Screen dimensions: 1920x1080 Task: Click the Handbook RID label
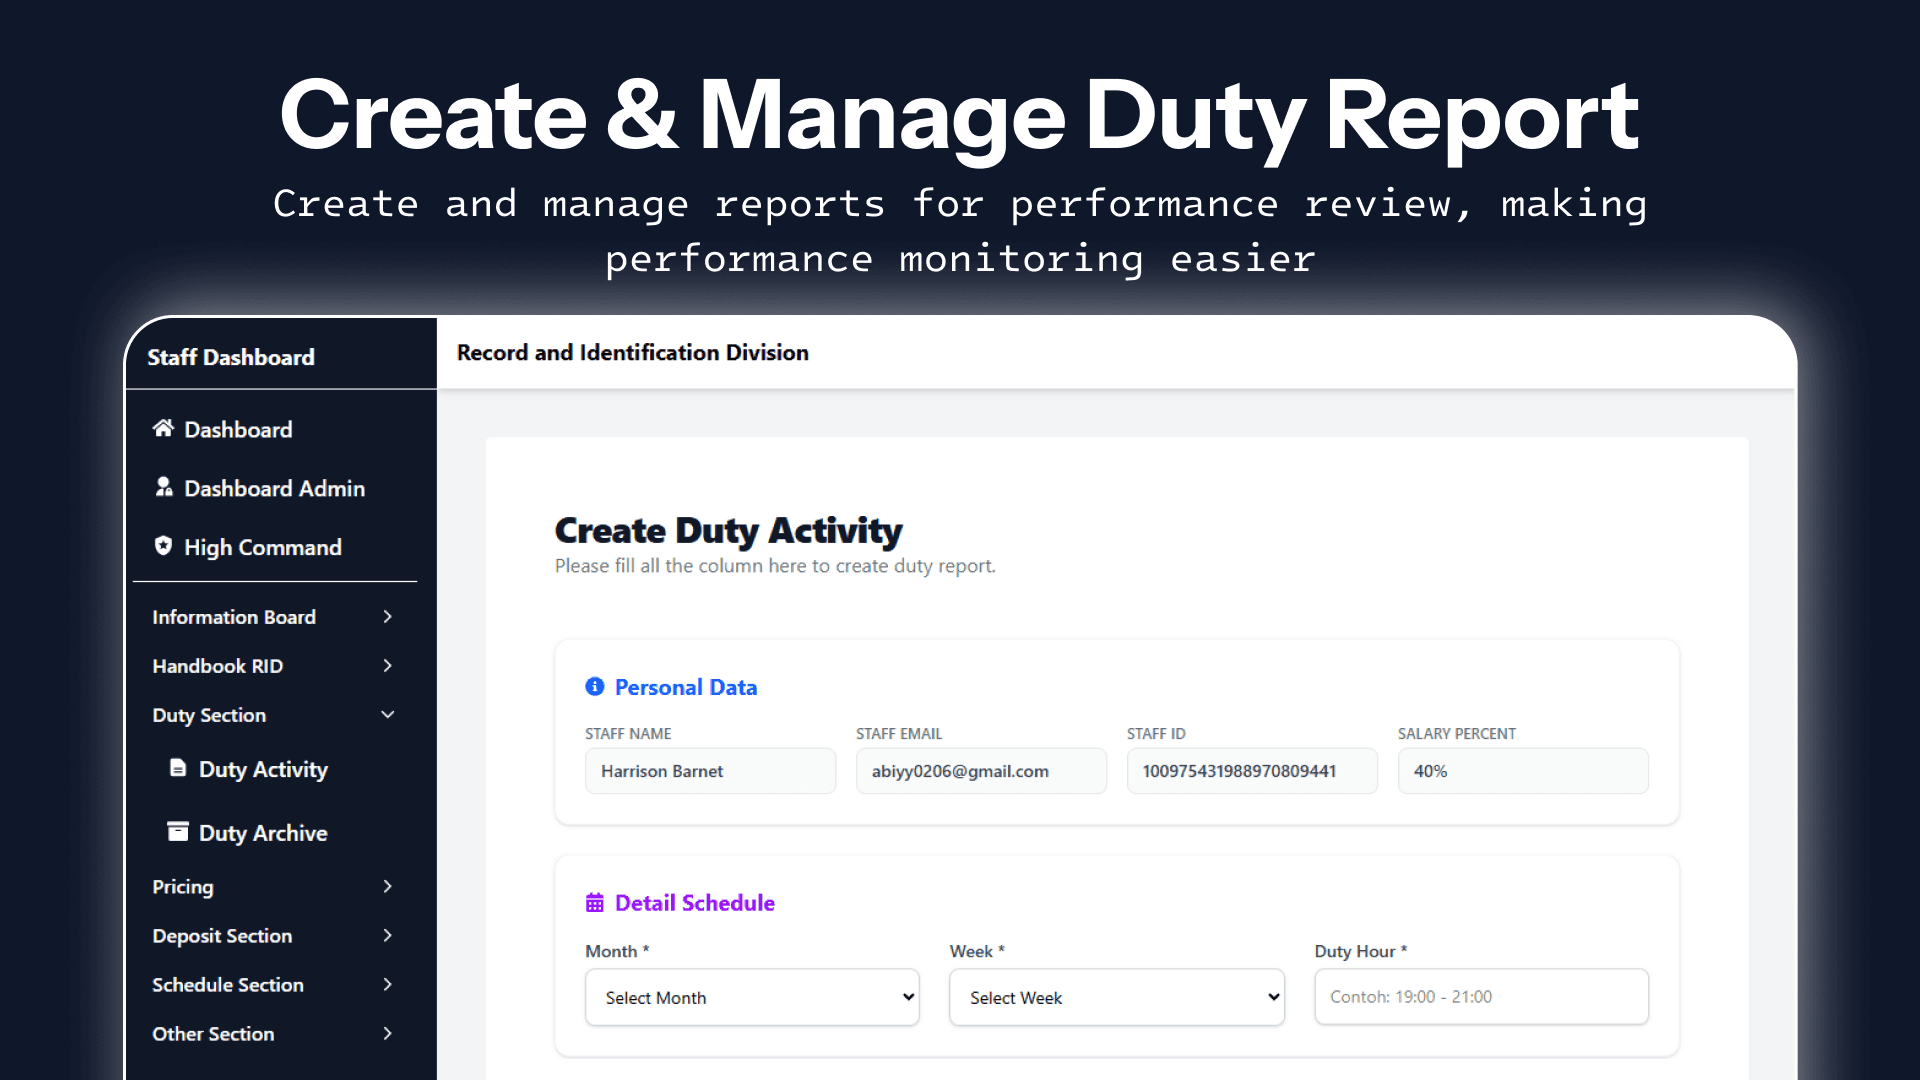tap(218, 666)
